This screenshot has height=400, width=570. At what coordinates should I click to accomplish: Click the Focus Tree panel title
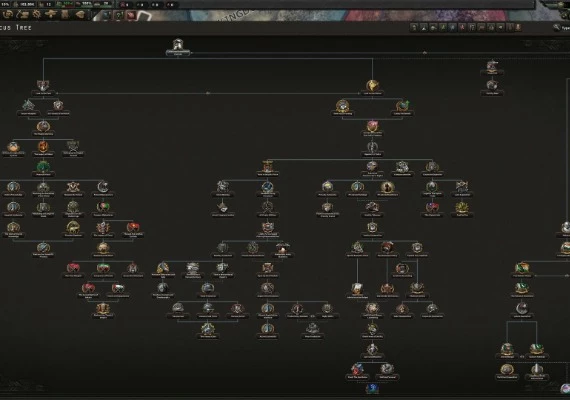click(x=16, y=28)
